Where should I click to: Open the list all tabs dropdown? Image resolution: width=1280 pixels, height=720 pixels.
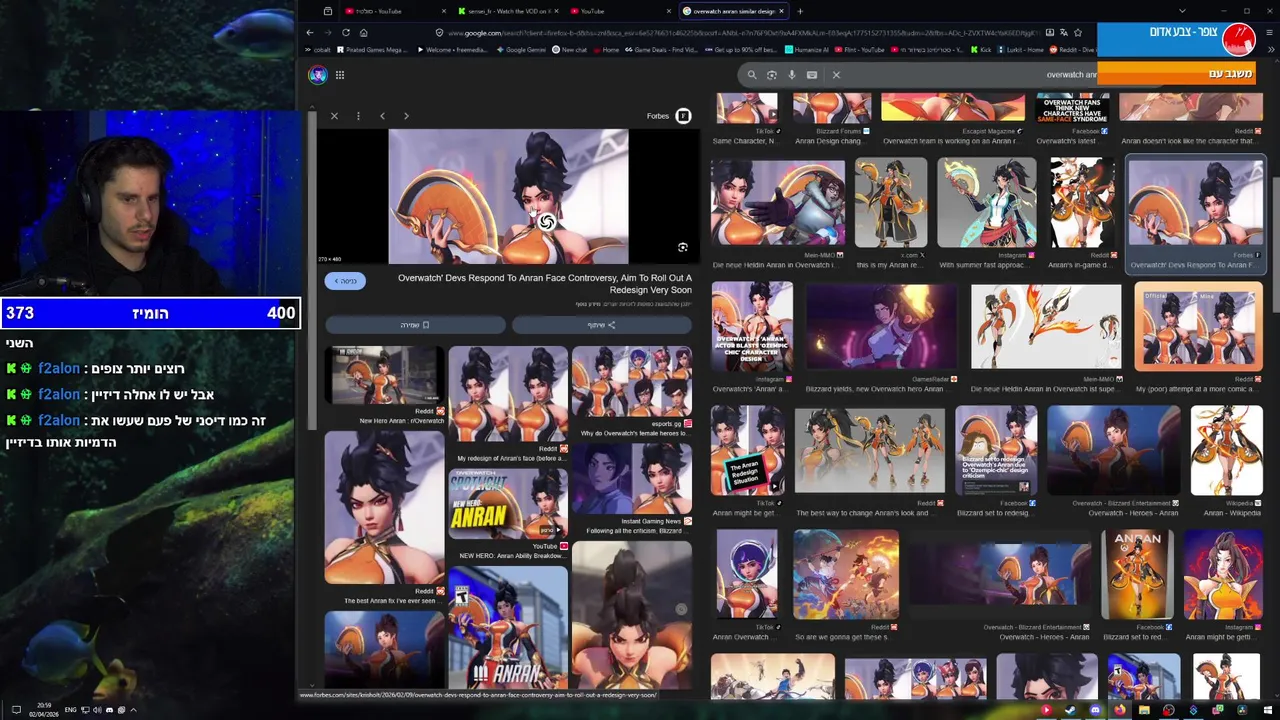click(1183, 11)
